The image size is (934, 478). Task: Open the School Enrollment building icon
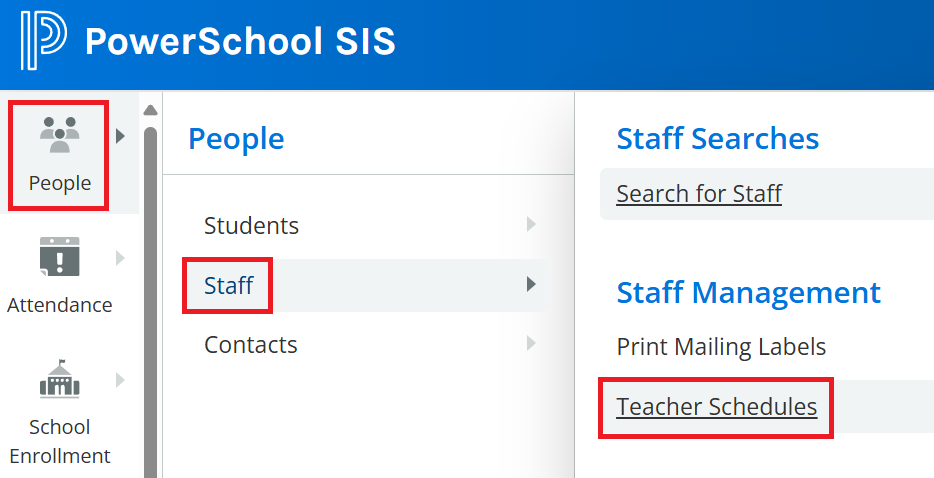pos(59,379)
